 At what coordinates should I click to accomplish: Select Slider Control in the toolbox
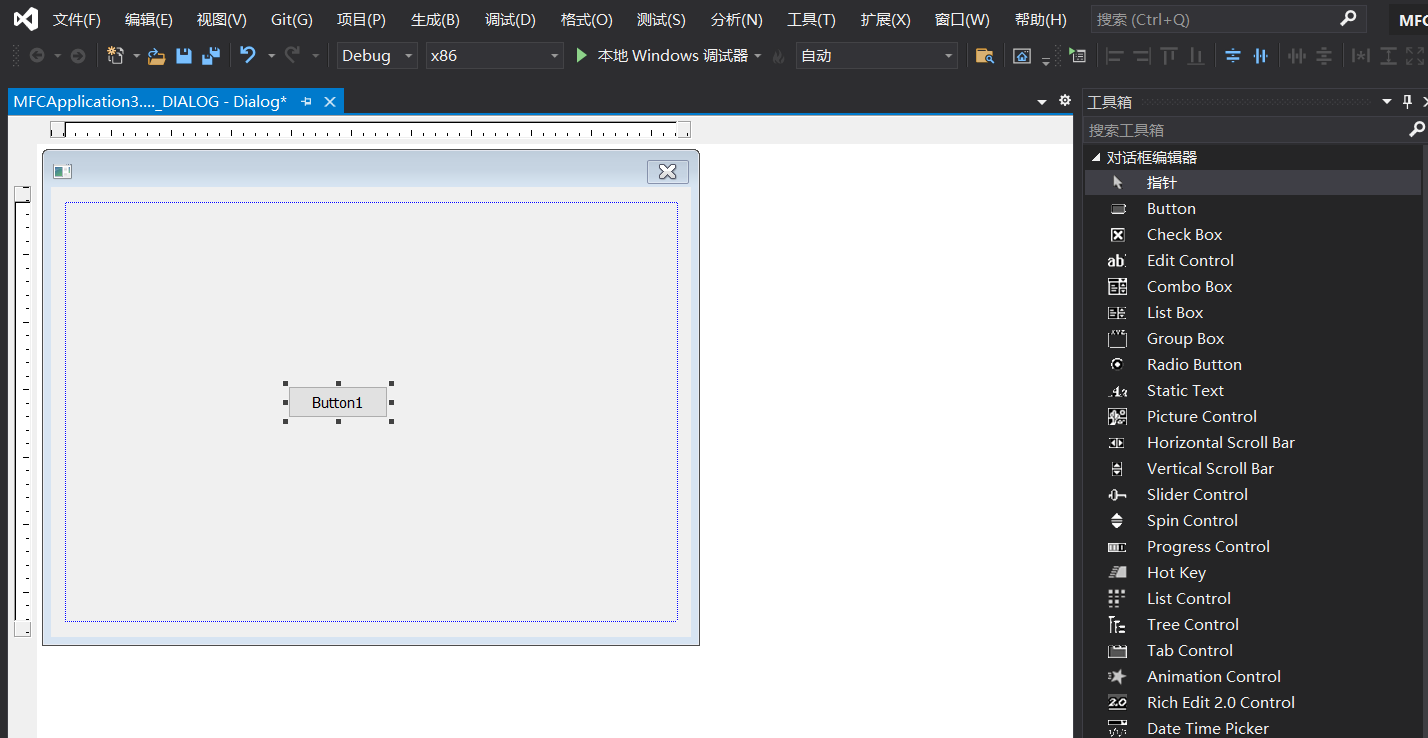[1196, 494]
